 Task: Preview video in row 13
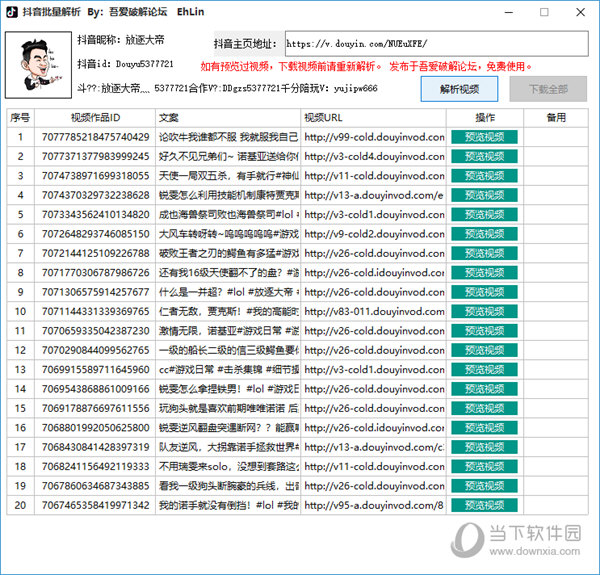coord(484,370)
